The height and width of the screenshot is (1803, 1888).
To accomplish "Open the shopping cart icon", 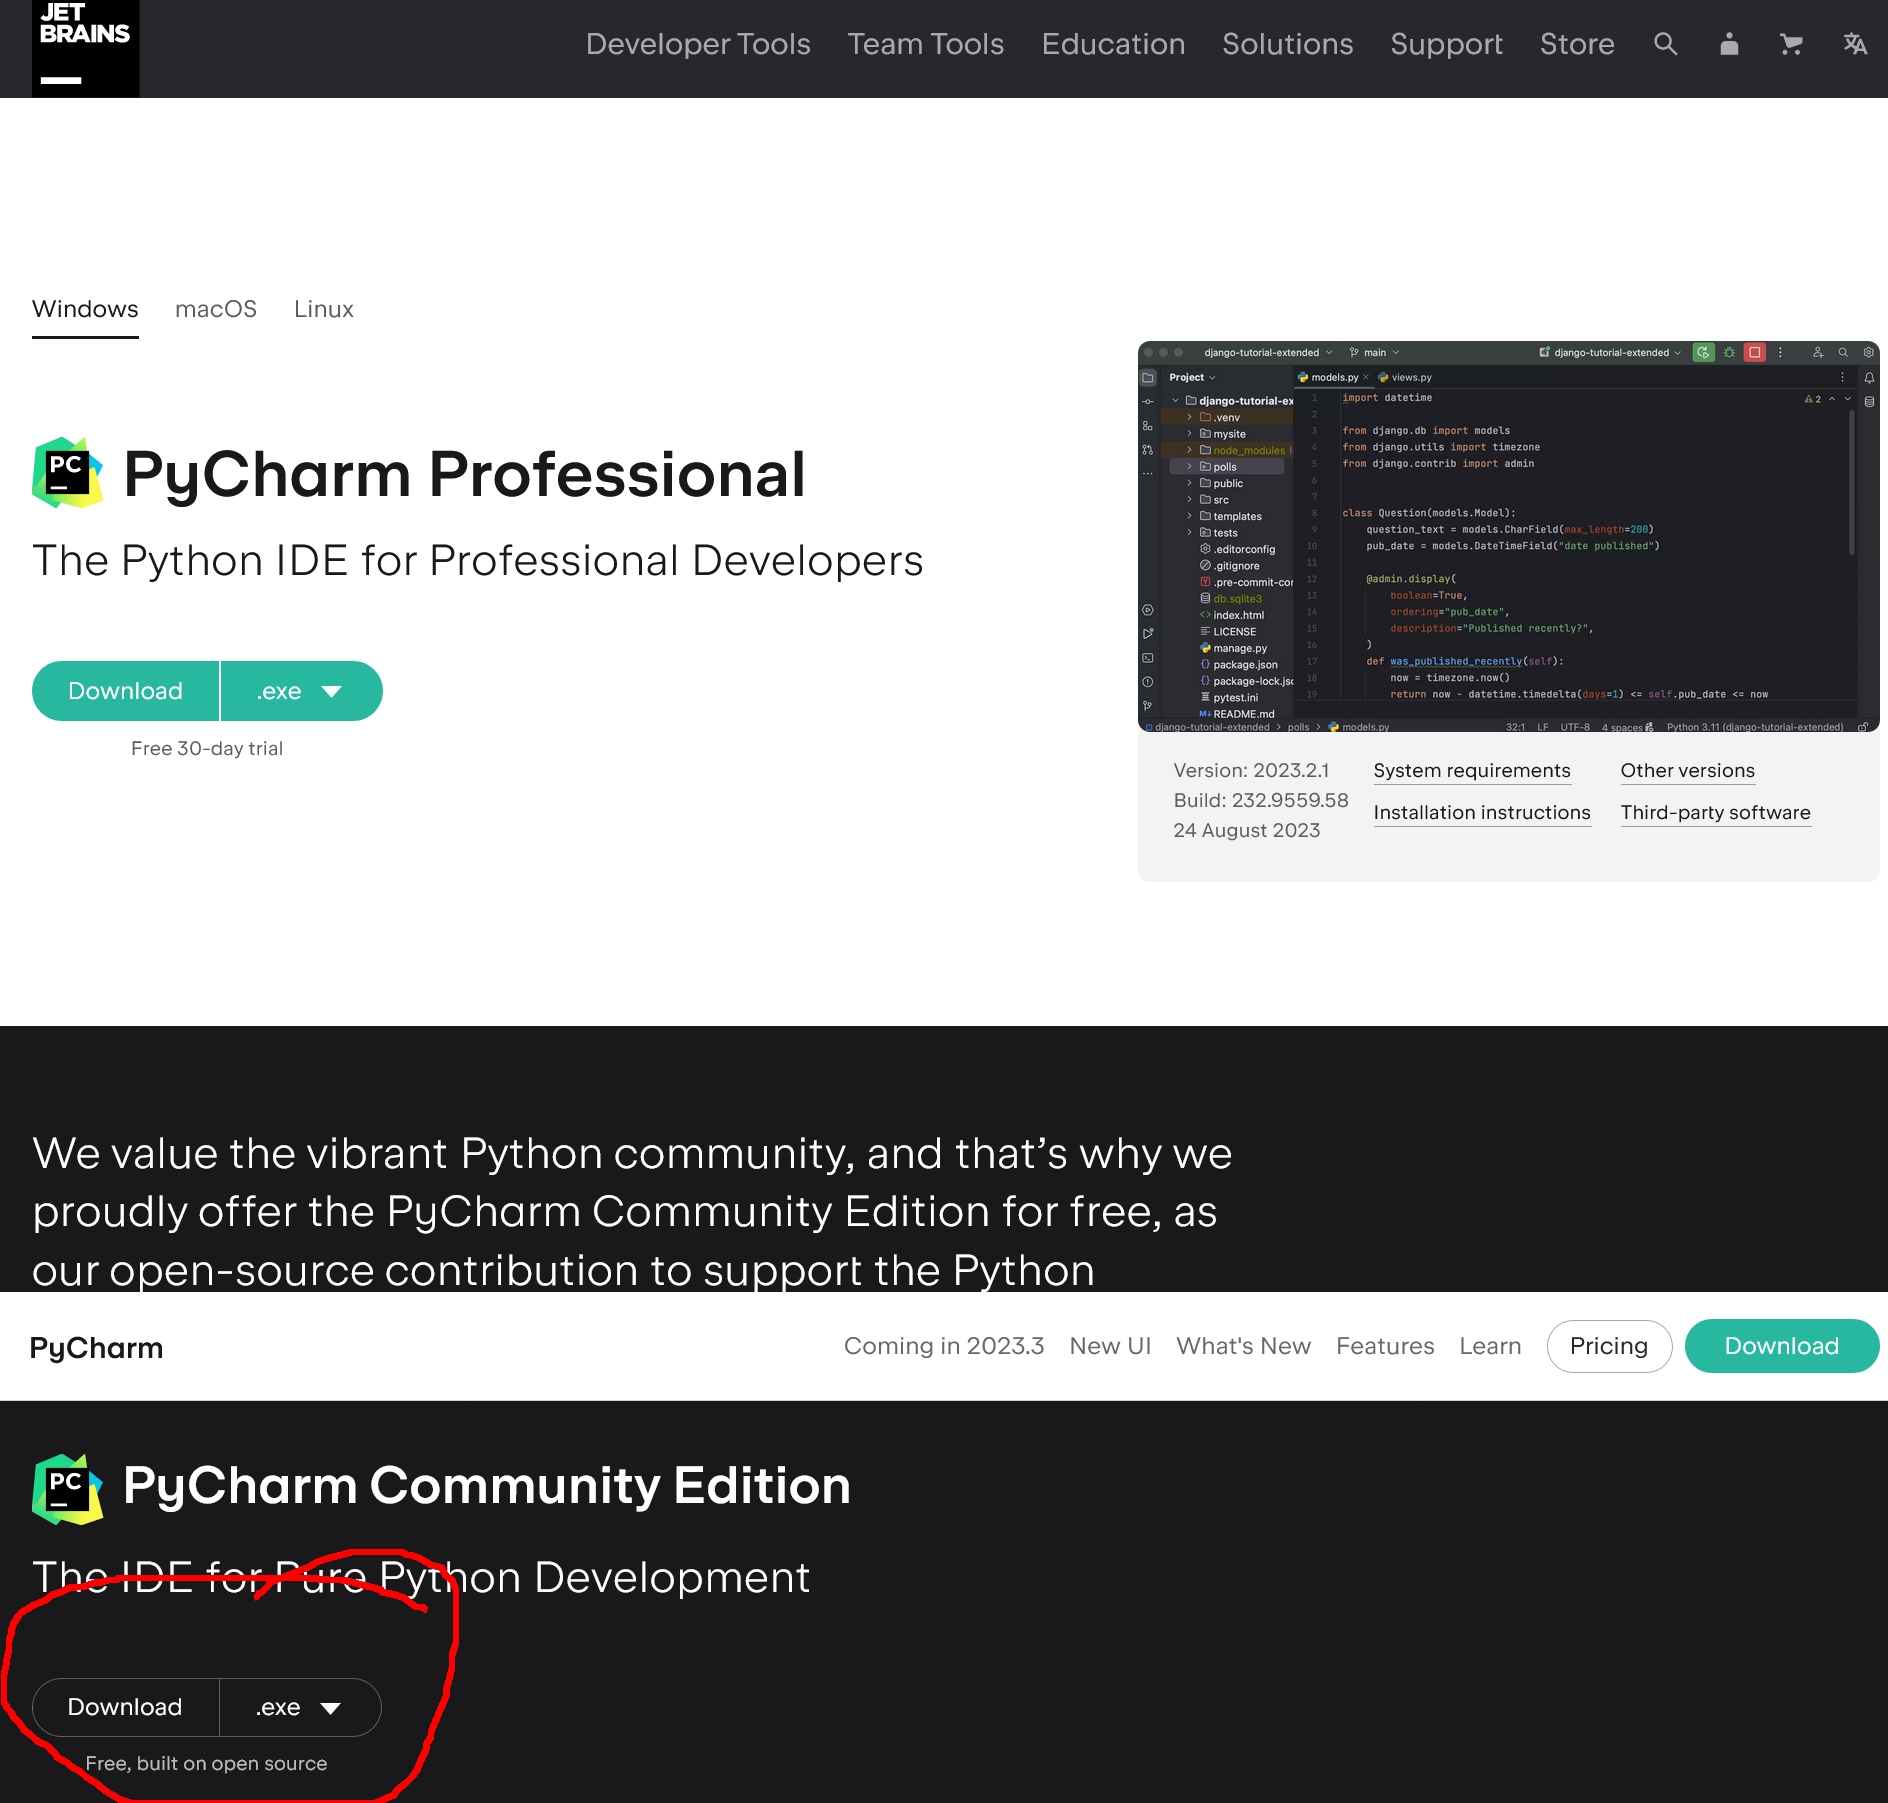I will [x=1791, y=44].
